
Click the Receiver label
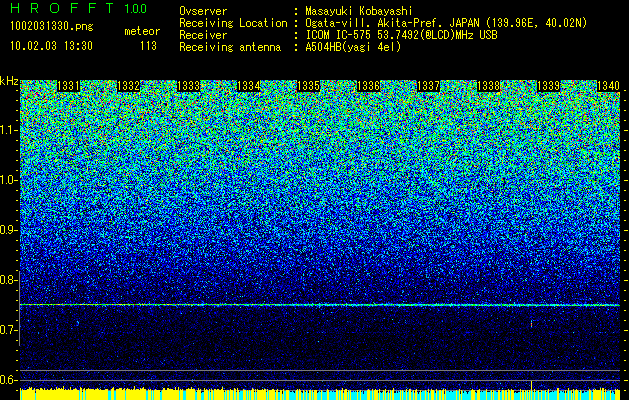click(x=203, y=35)
